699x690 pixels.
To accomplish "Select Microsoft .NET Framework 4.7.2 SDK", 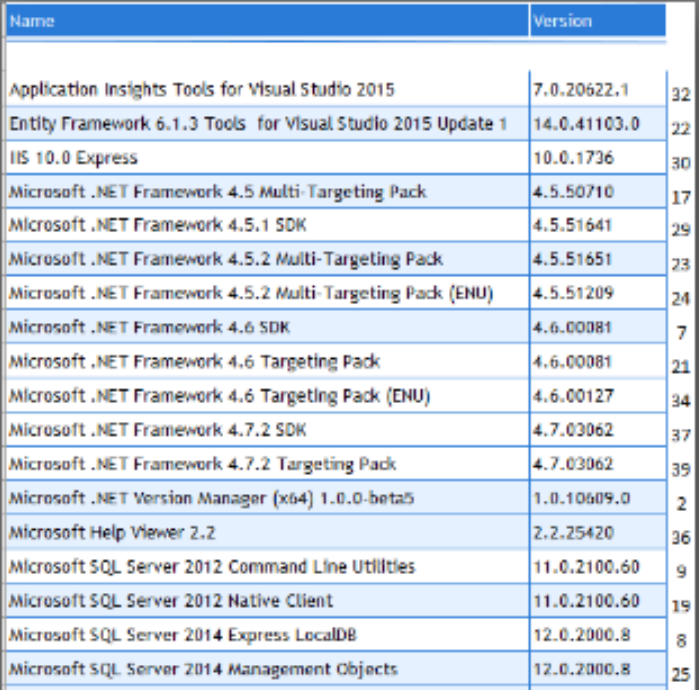I will tap(158, 430).
